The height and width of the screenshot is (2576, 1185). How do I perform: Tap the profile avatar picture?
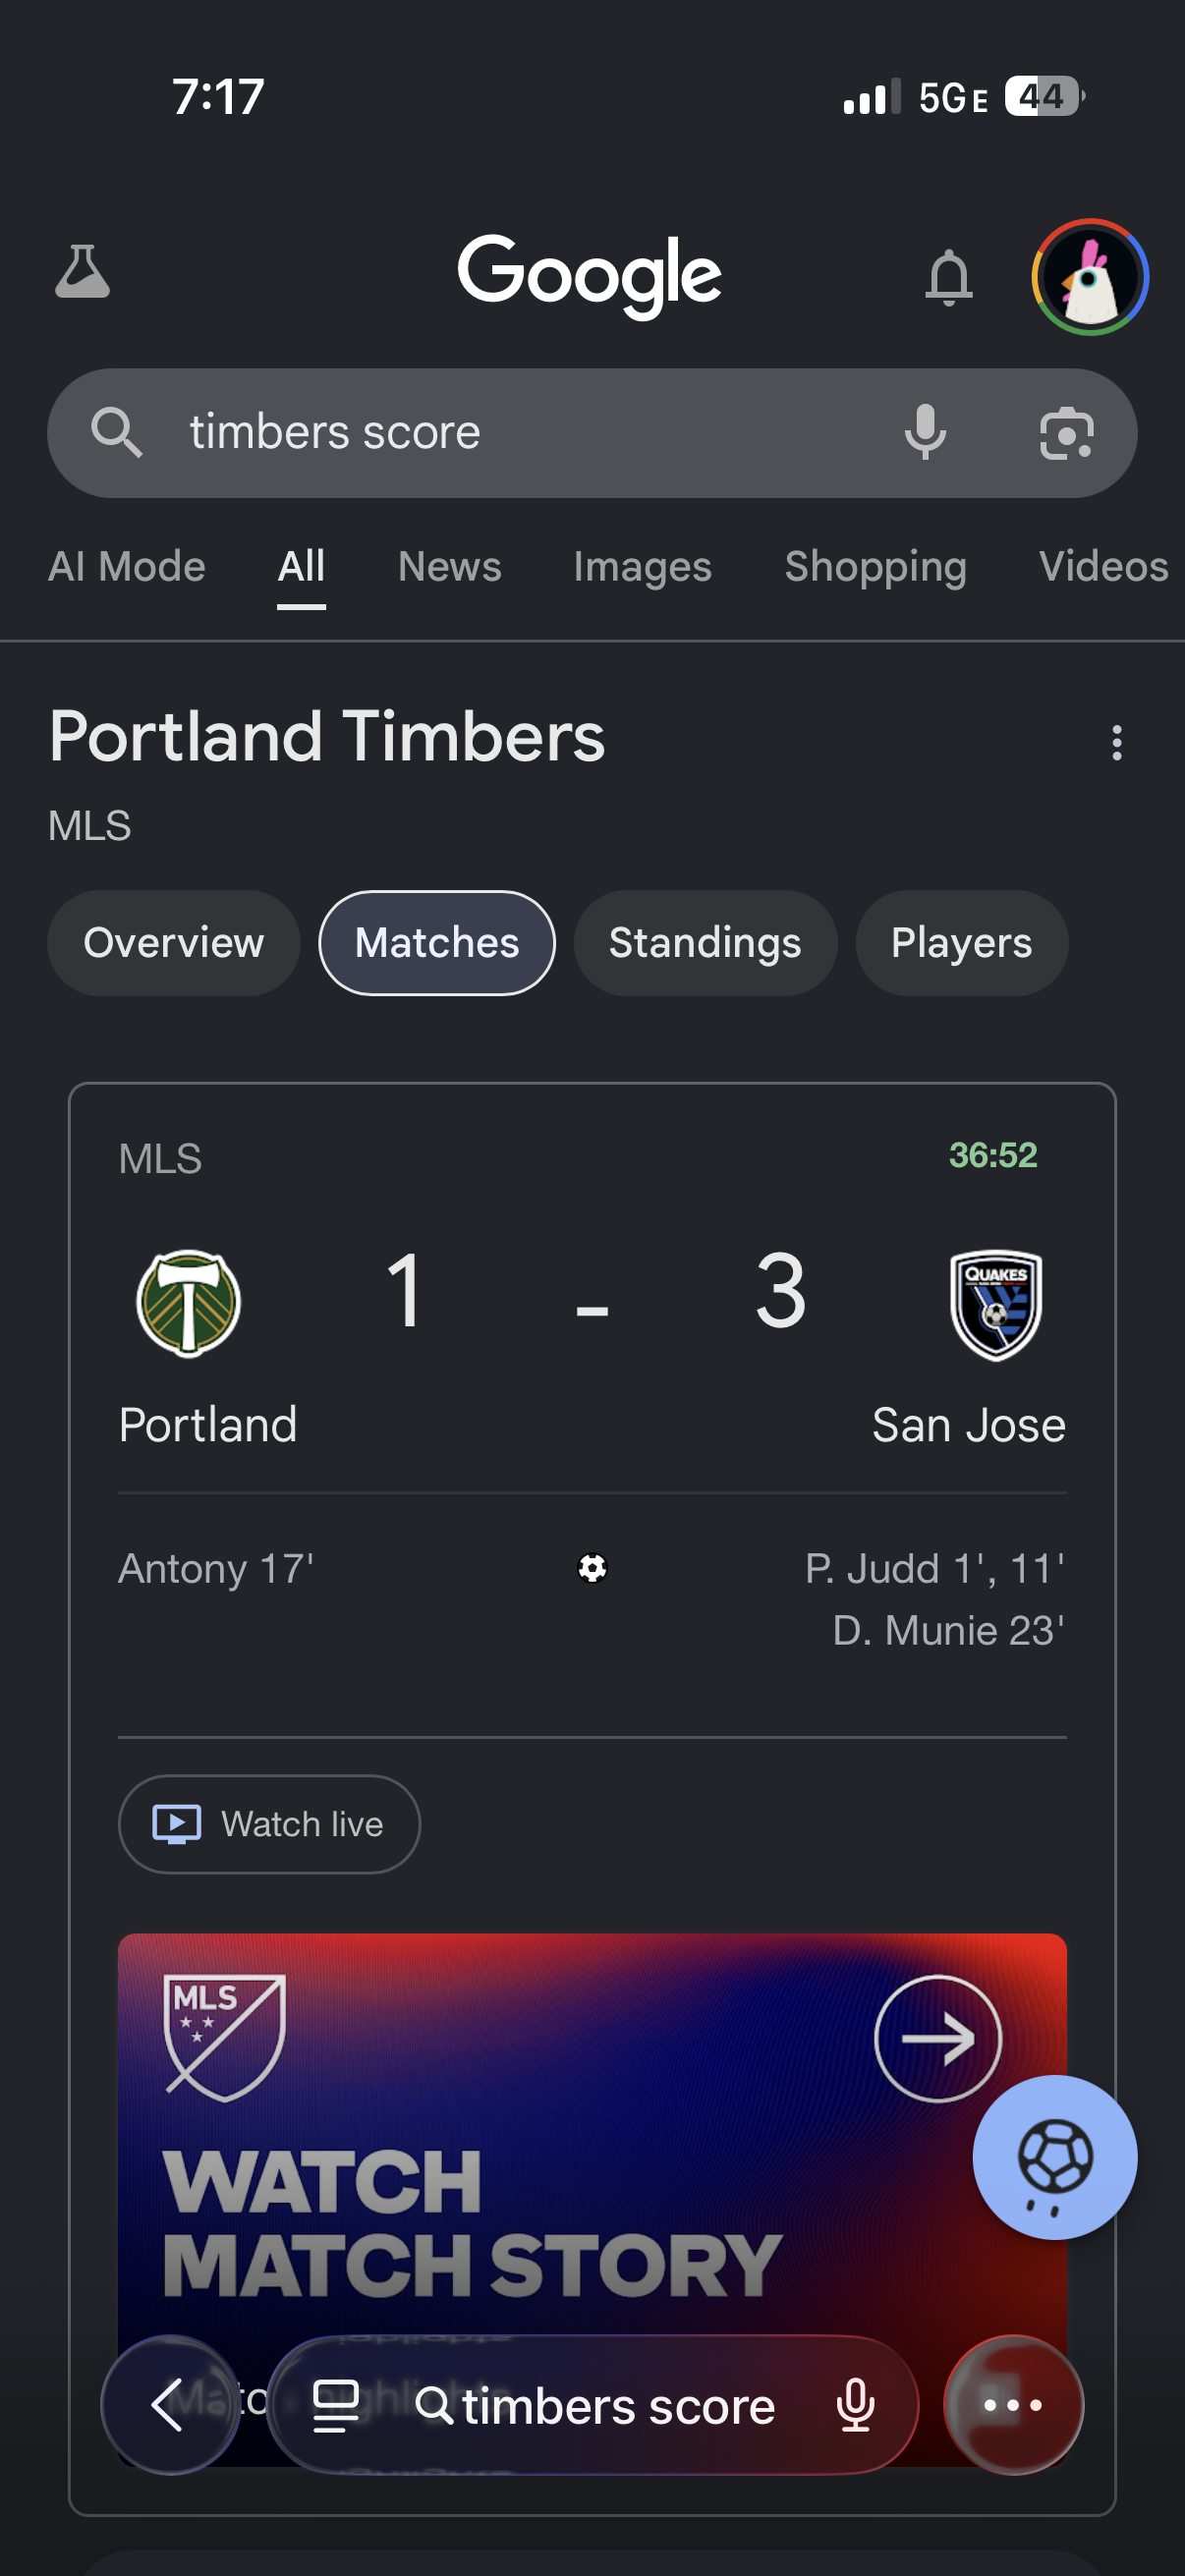(x=1090, y=277)
